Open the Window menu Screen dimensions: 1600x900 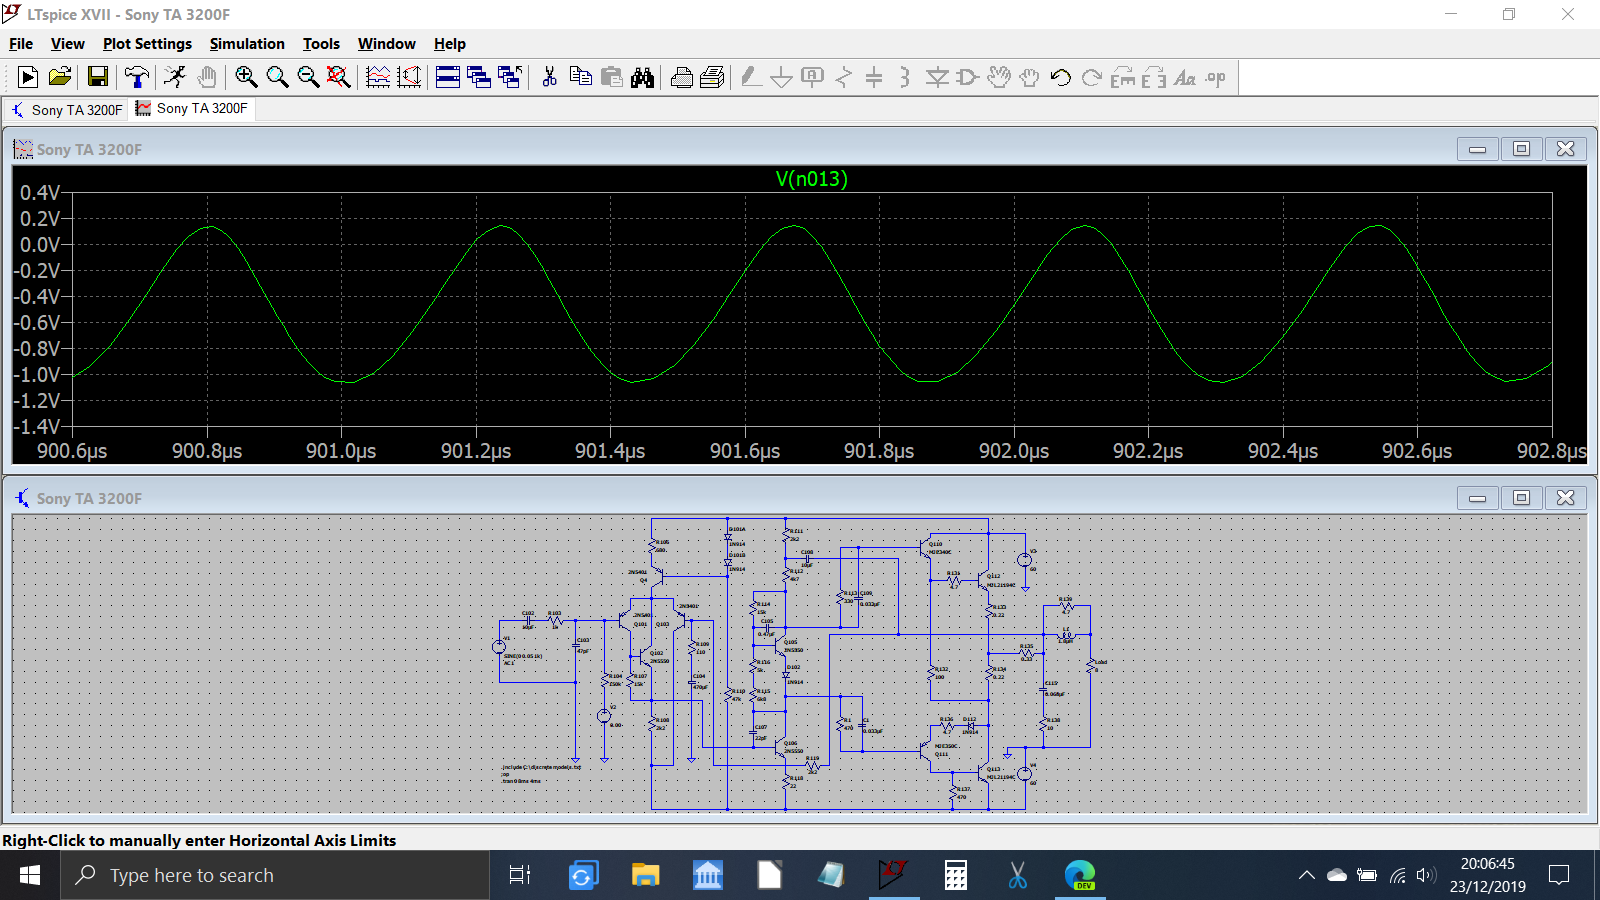point(386,44)
